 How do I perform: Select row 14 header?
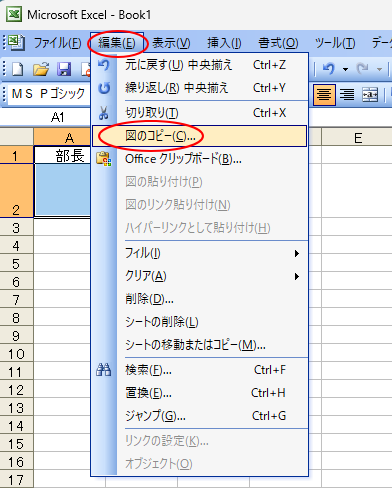(16, 425)
